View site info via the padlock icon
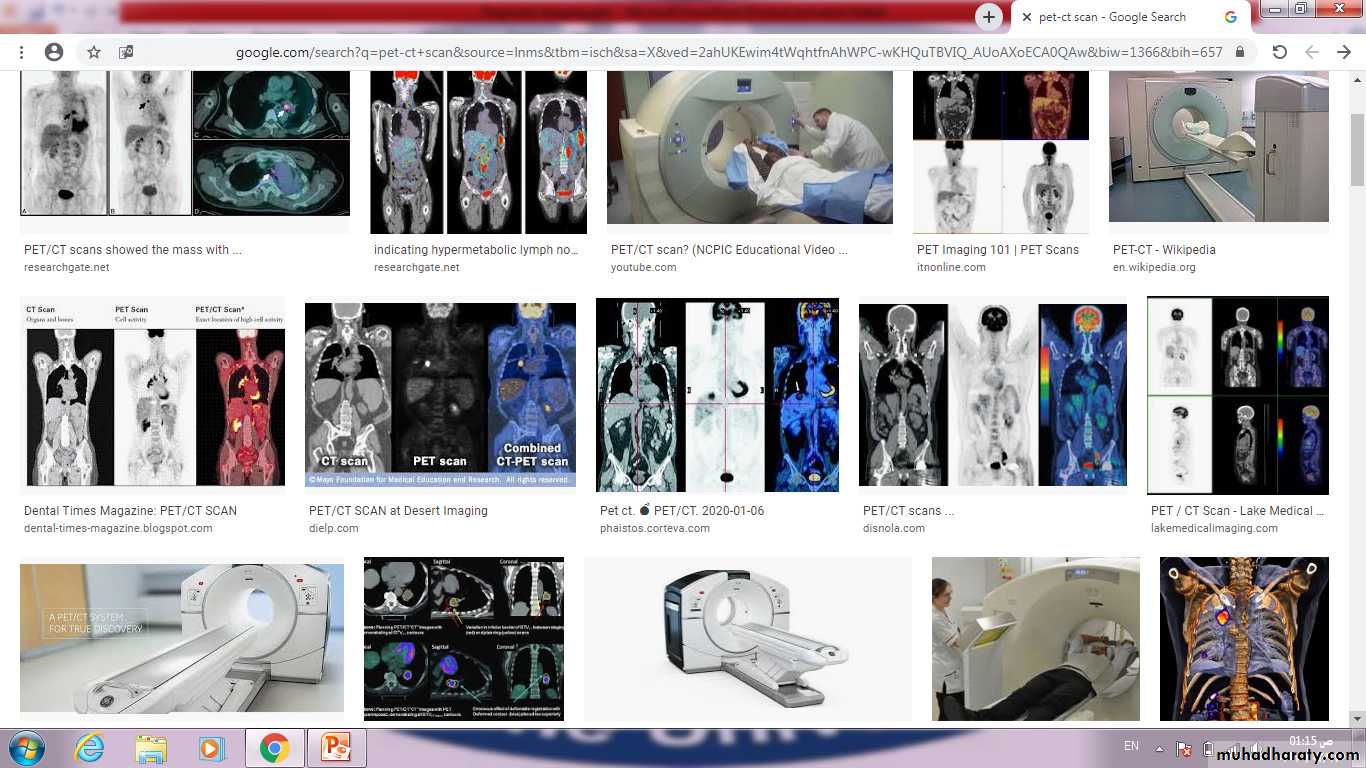 coord(1240,52)
